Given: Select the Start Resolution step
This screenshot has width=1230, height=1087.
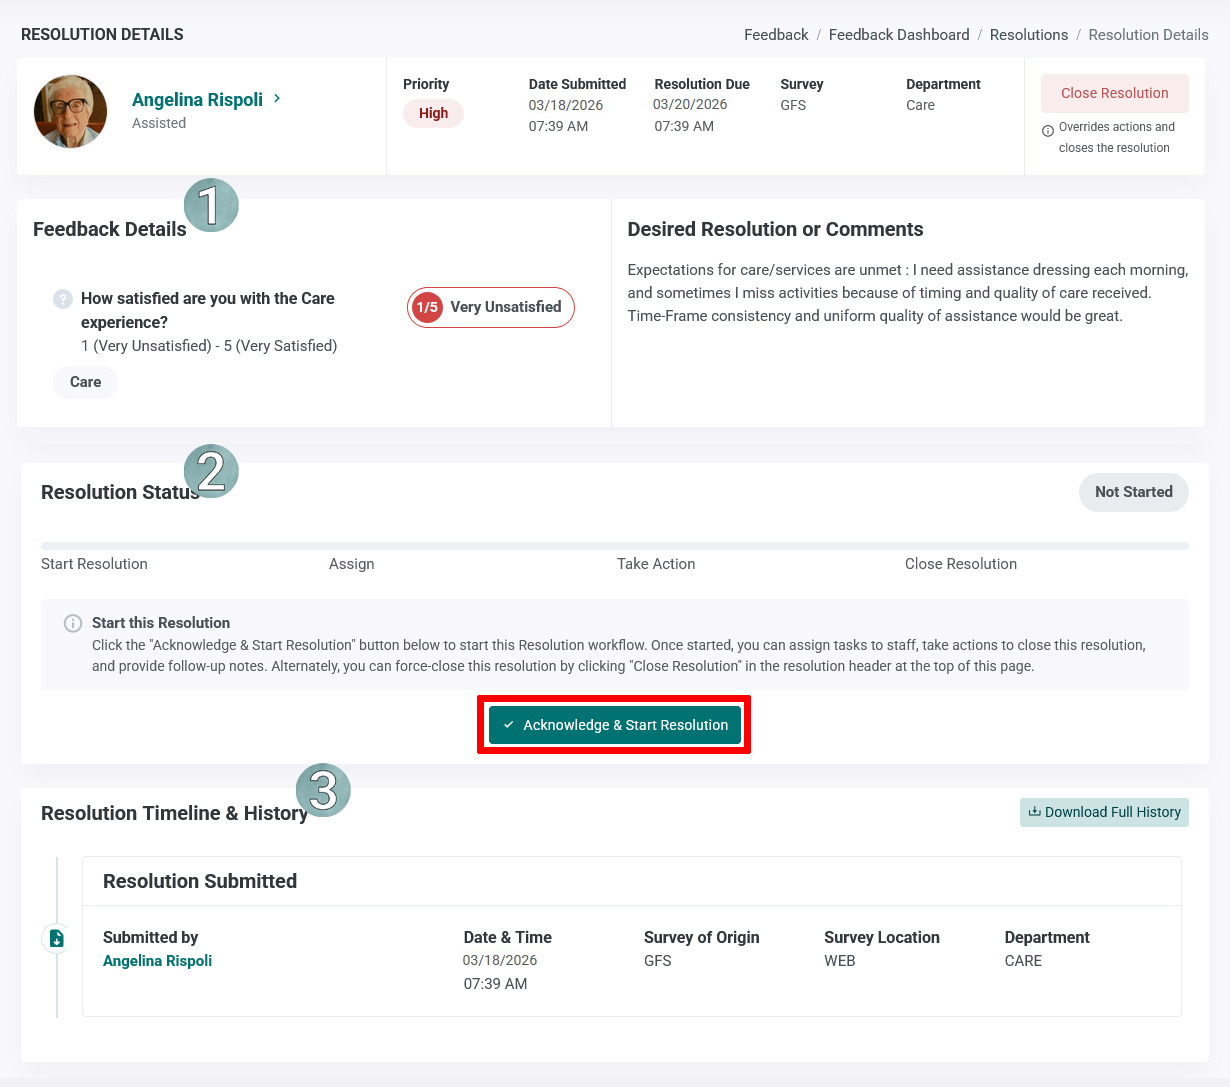Looking at the screenshot, I should tap(94, 564).
